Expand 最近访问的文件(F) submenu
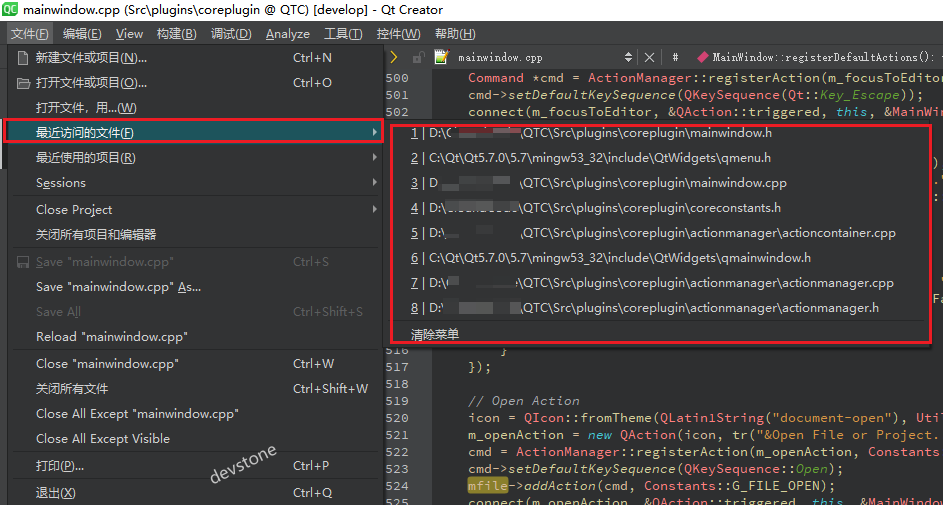 coord(194,132)
